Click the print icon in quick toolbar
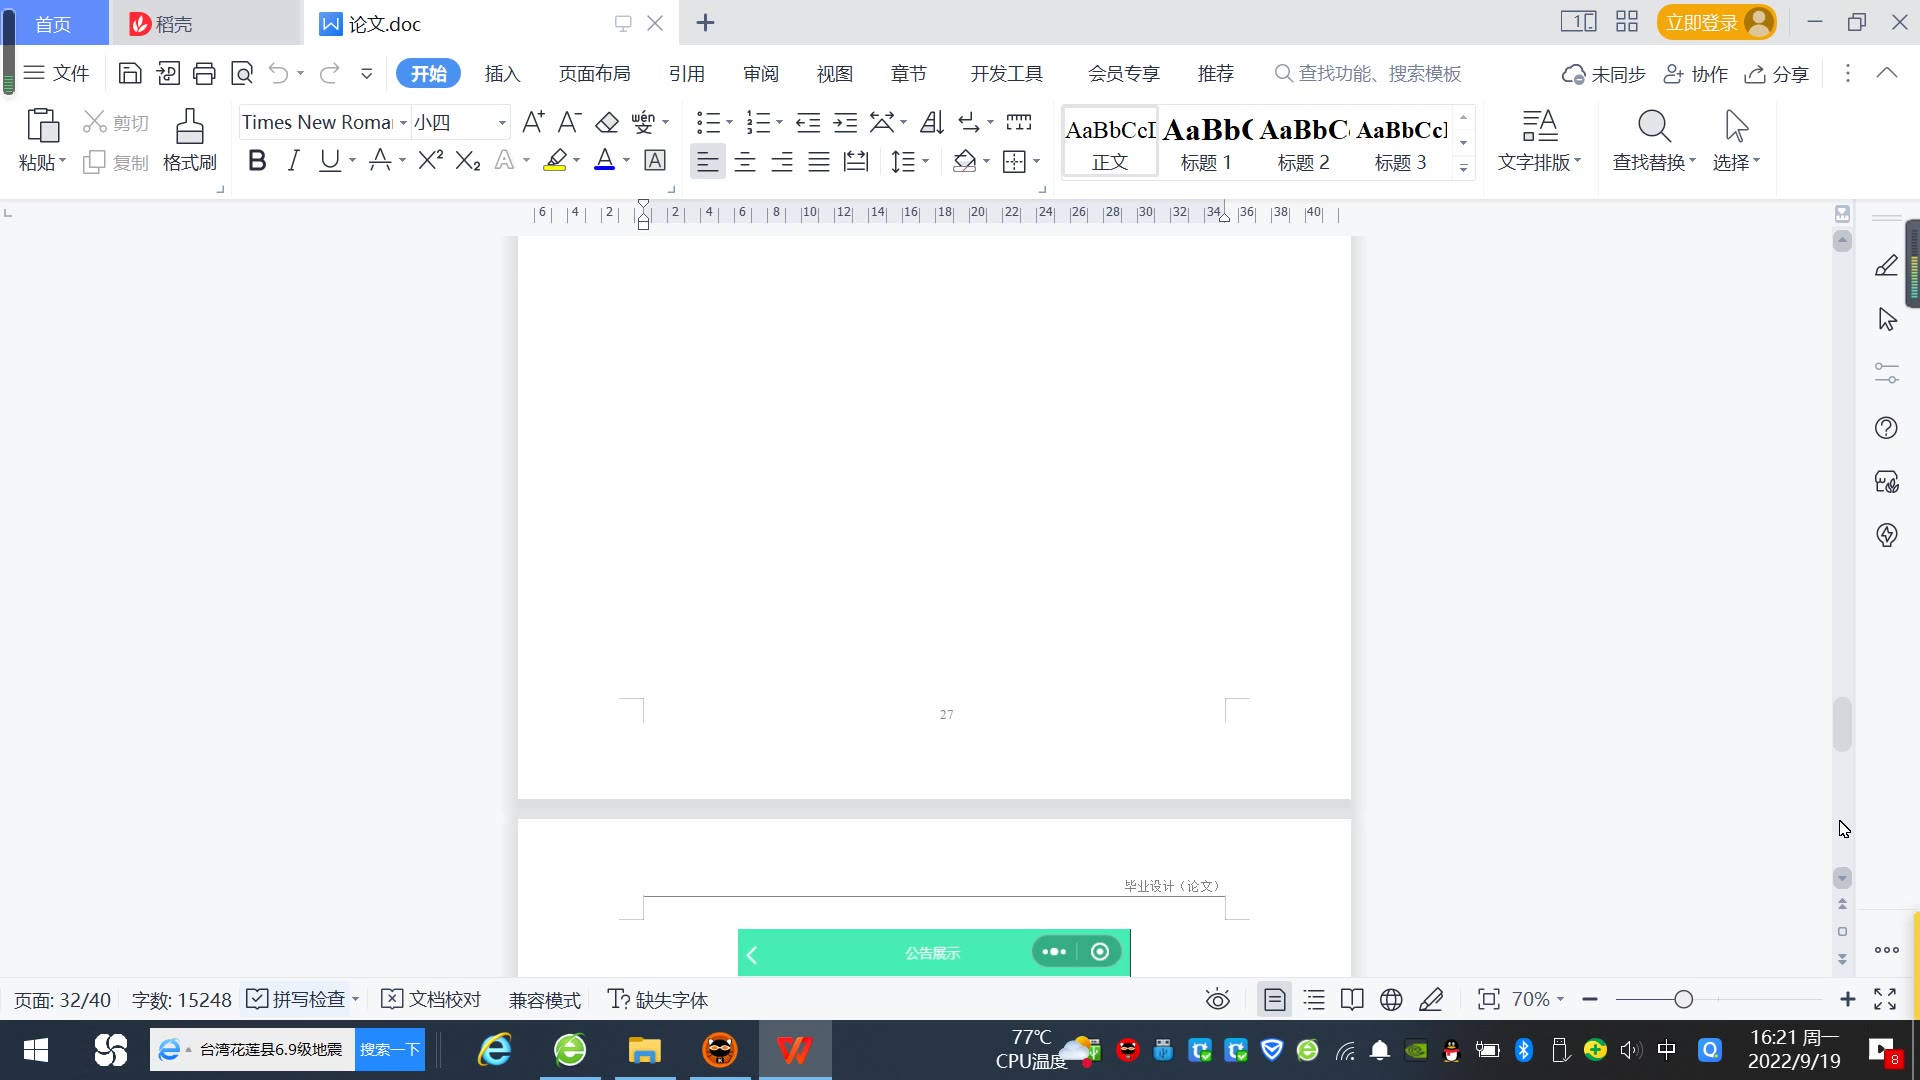The height and width of the screenshot is (1080, 1920). [204, 73]
